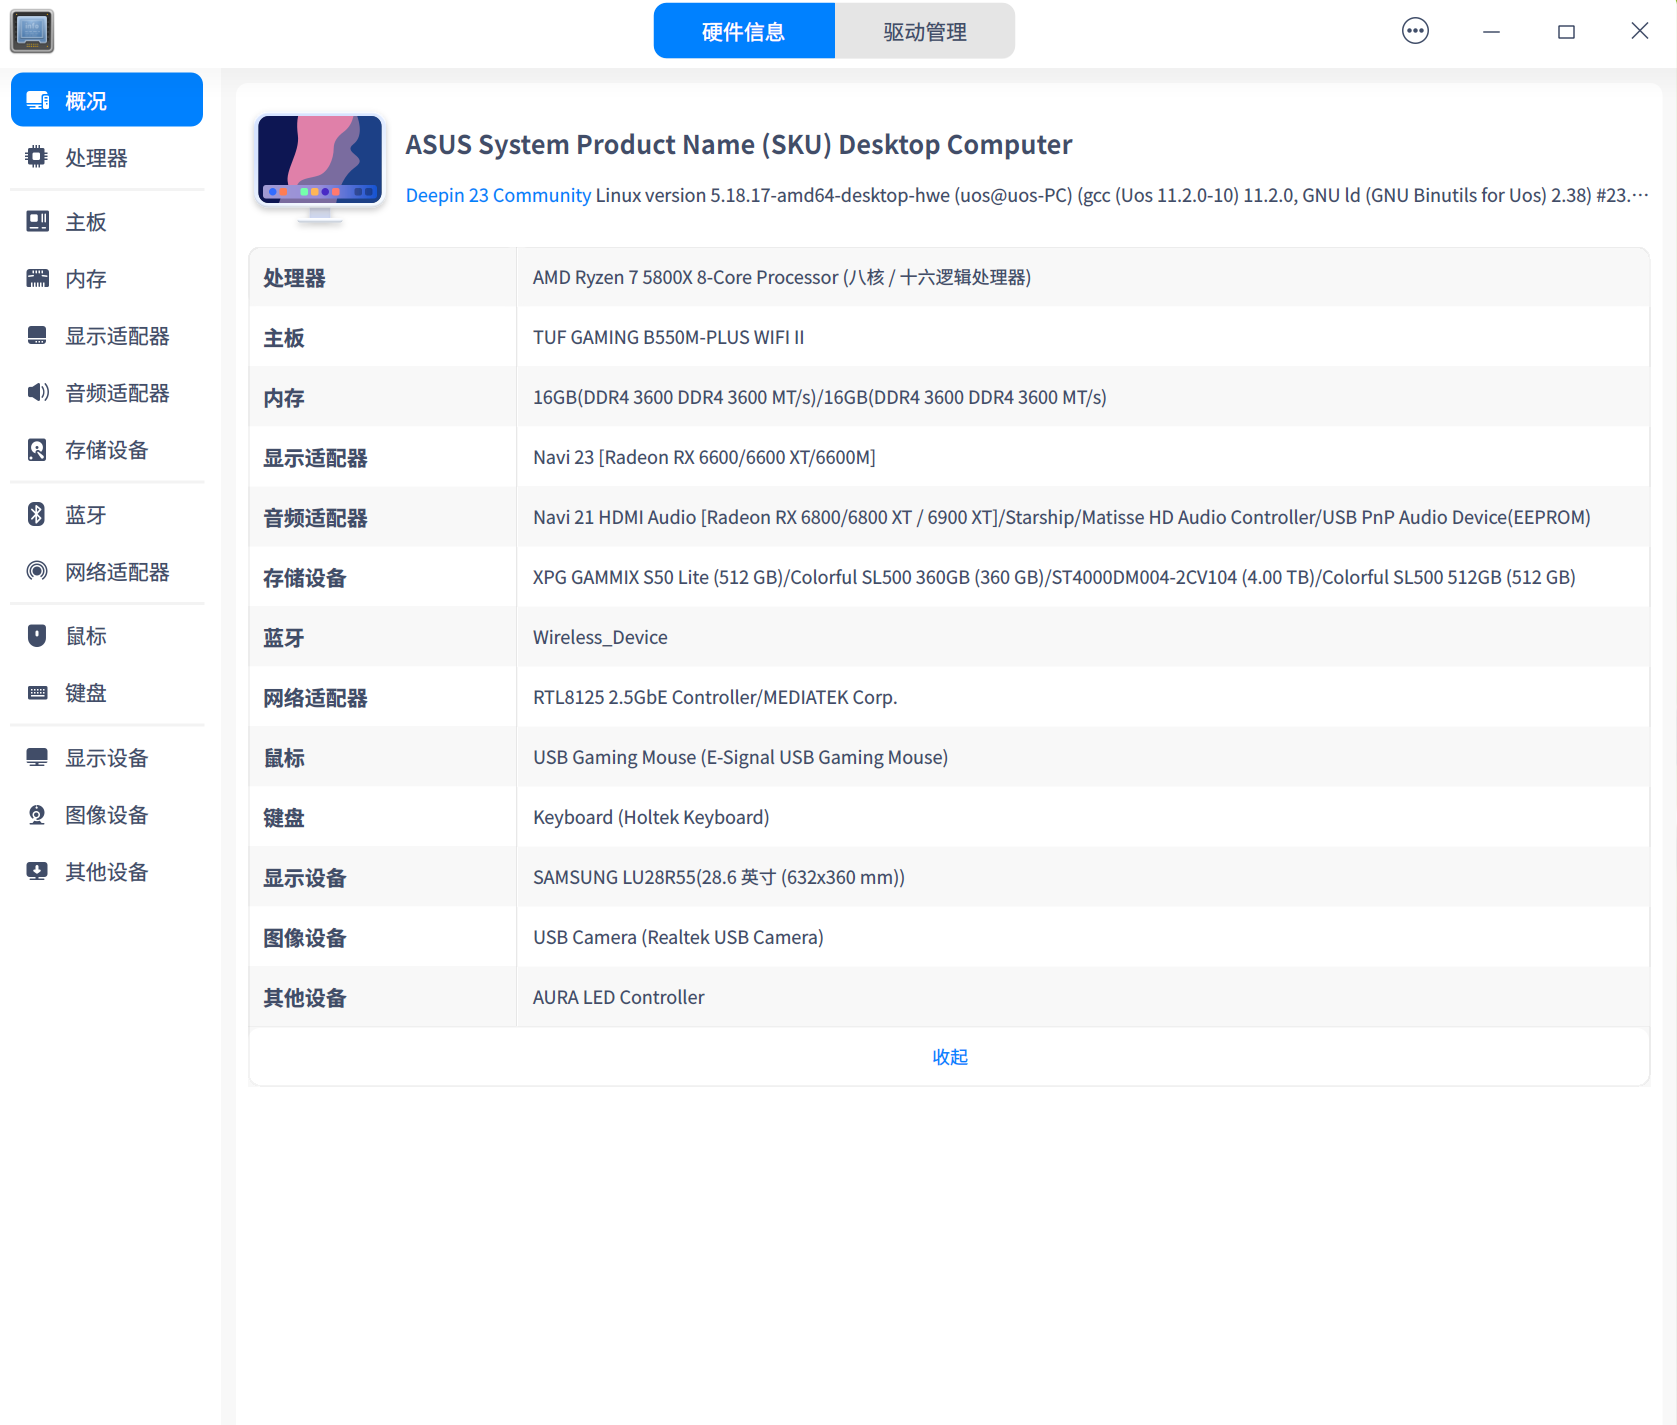Click the RTL8125 2.5GbE Controller value
The image size is (1677, 1425).
715,697
